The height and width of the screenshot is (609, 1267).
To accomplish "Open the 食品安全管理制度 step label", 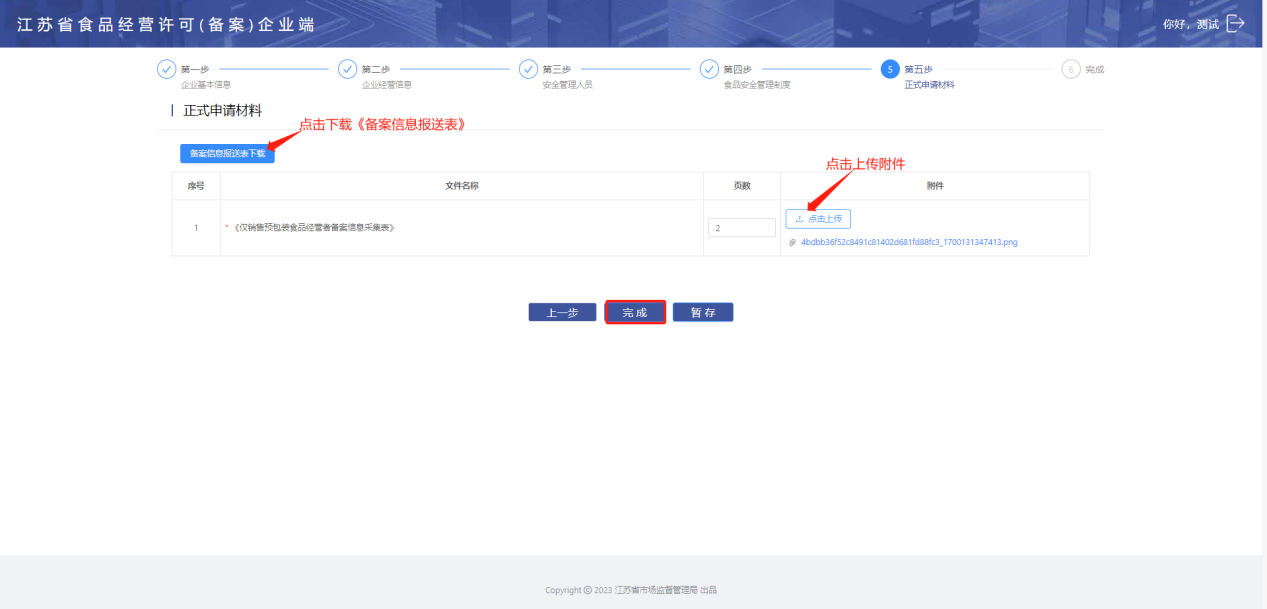I will point(757,85).
